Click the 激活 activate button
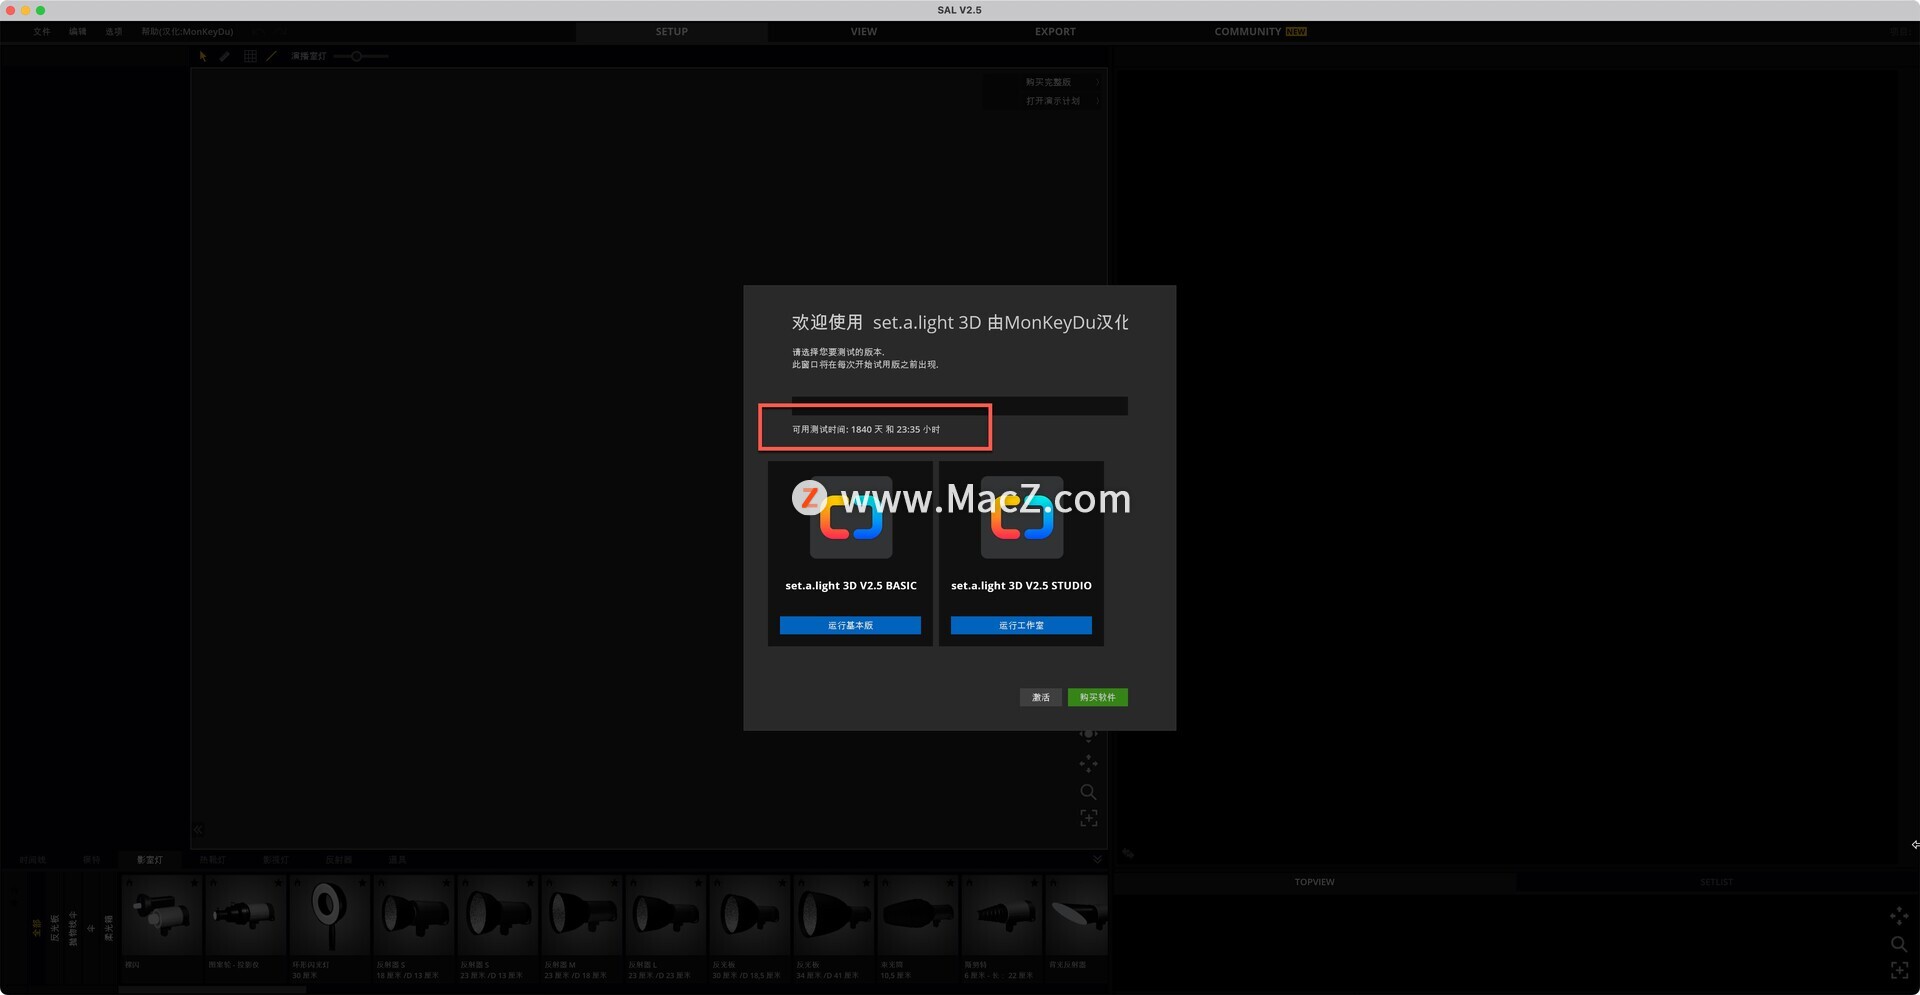Image resolution: width=1920 pixels, height=995 pixels. [x=1041, y=697]
